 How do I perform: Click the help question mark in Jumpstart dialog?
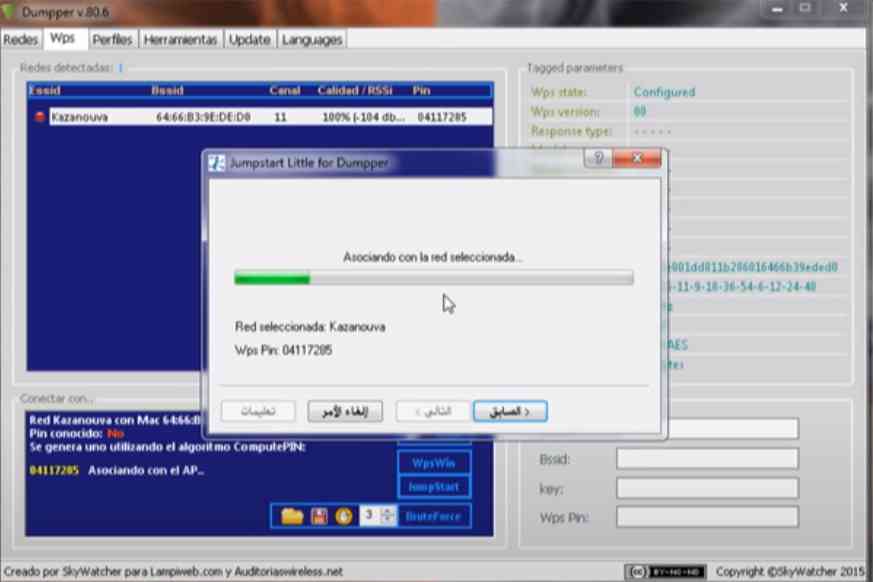[x=599, y=159]
